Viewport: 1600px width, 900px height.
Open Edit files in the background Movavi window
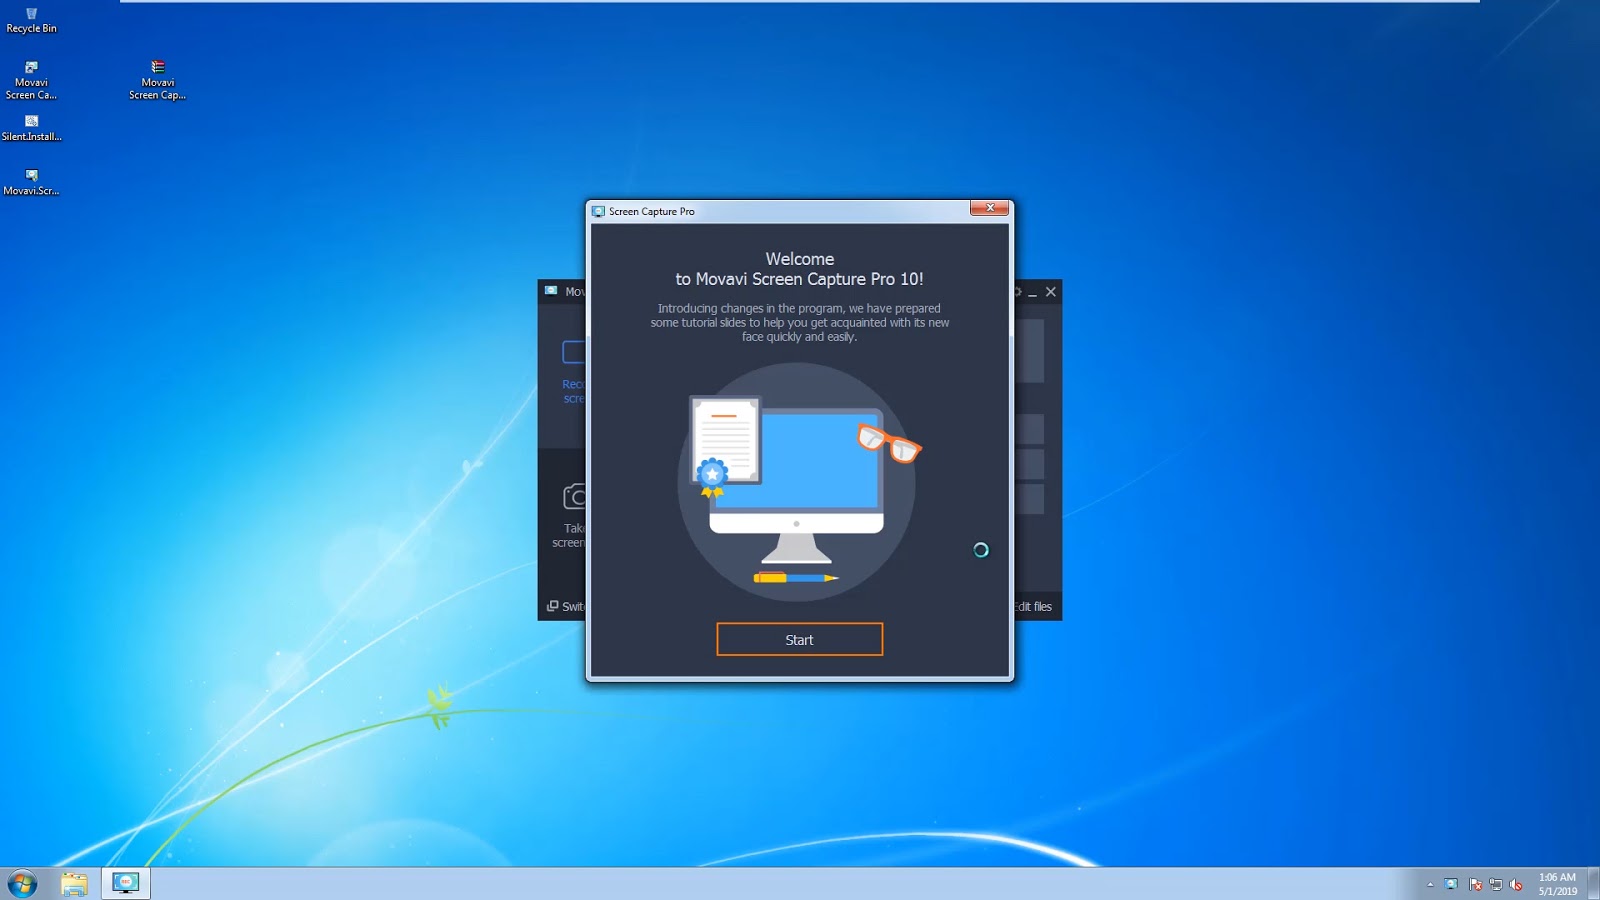tap(1034, 607)
